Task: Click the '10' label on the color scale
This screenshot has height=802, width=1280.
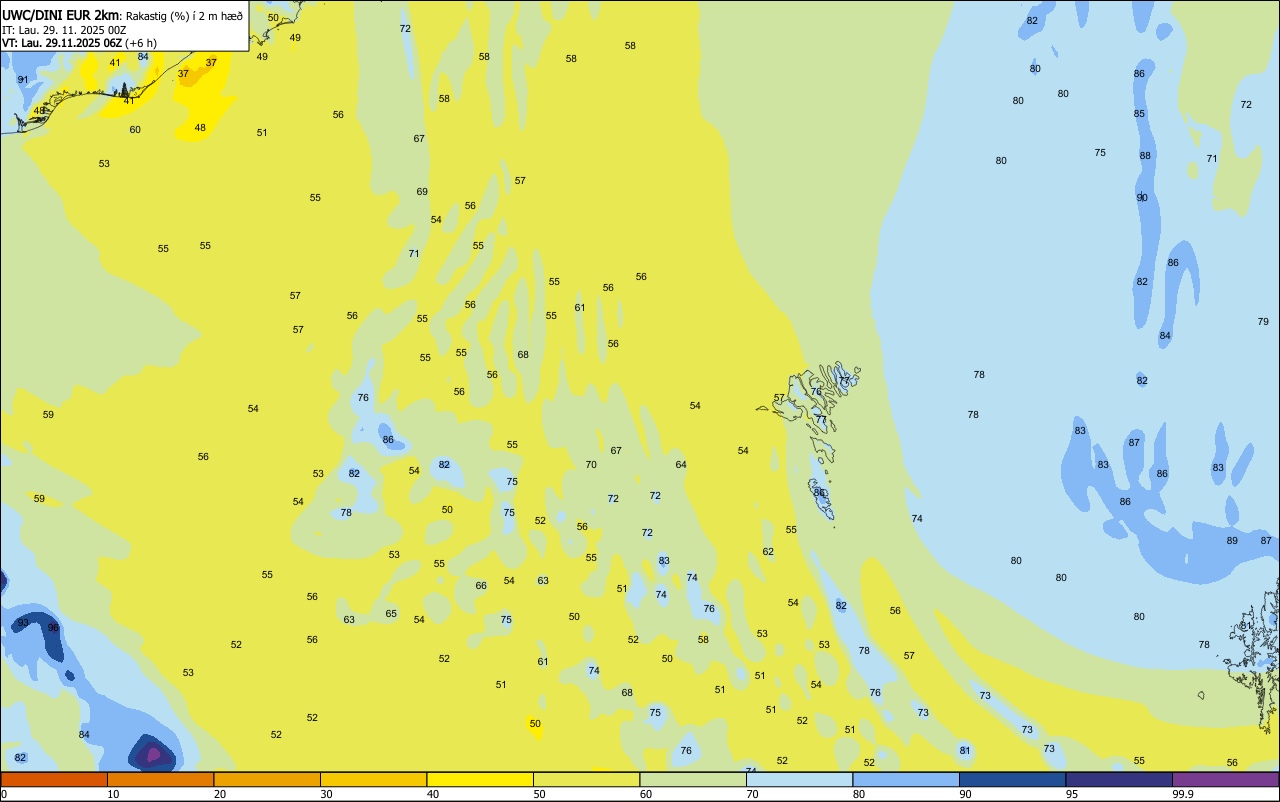Action: pos(113,794)
